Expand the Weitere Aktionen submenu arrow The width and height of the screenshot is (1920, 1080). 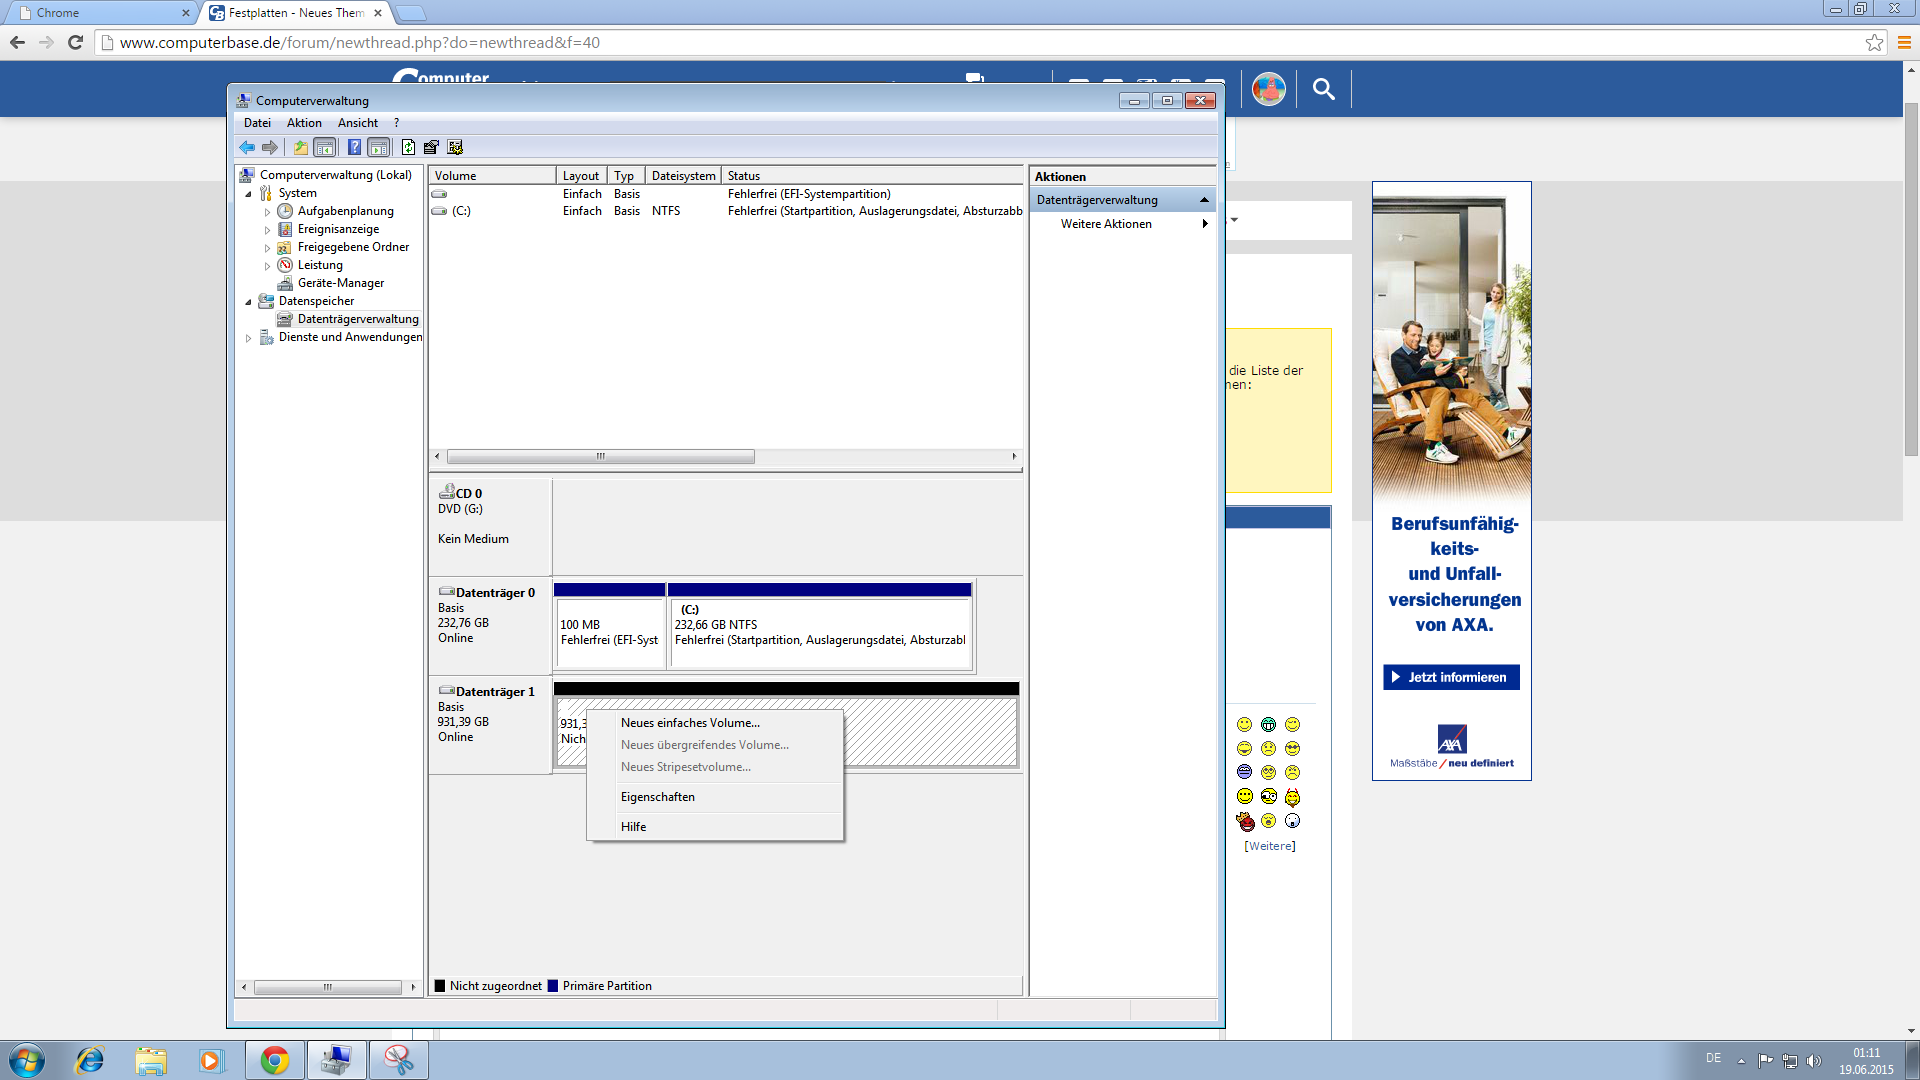[x=1204, y=224]
